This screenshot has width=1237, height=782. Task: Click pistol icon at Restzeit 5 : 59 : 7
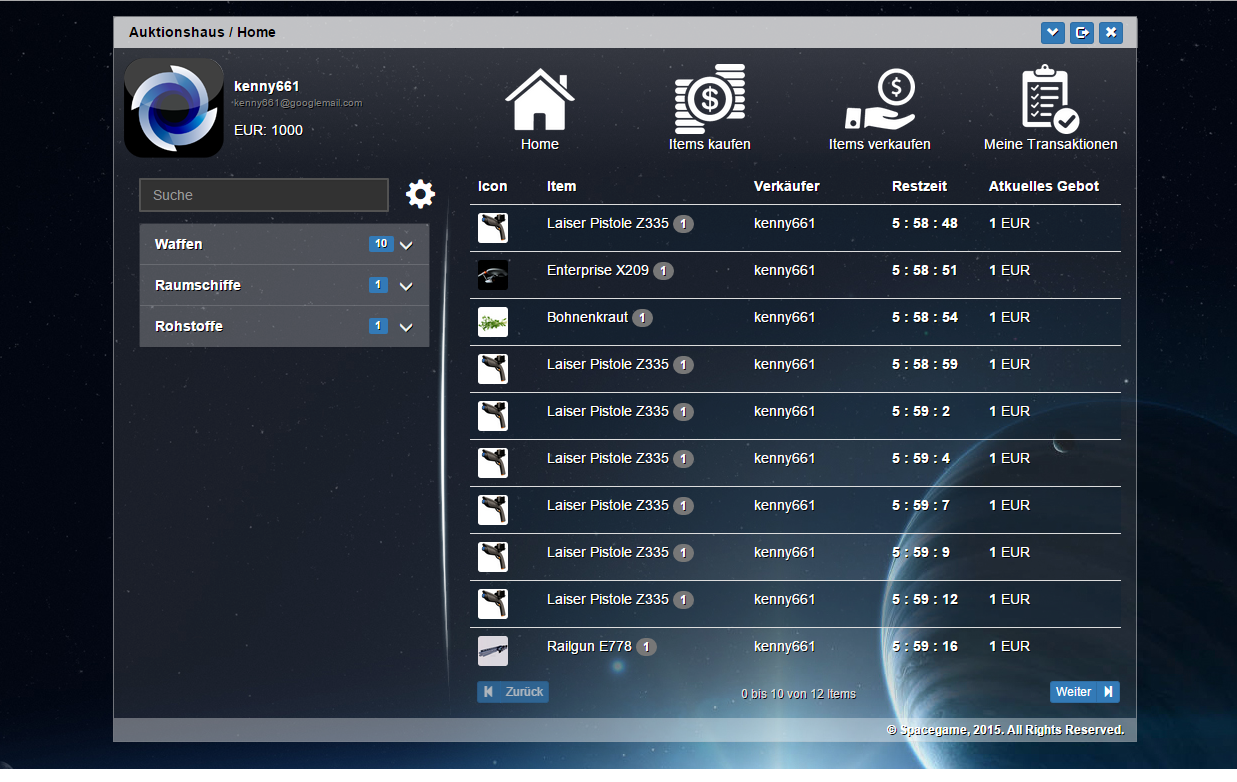(493, 510)
